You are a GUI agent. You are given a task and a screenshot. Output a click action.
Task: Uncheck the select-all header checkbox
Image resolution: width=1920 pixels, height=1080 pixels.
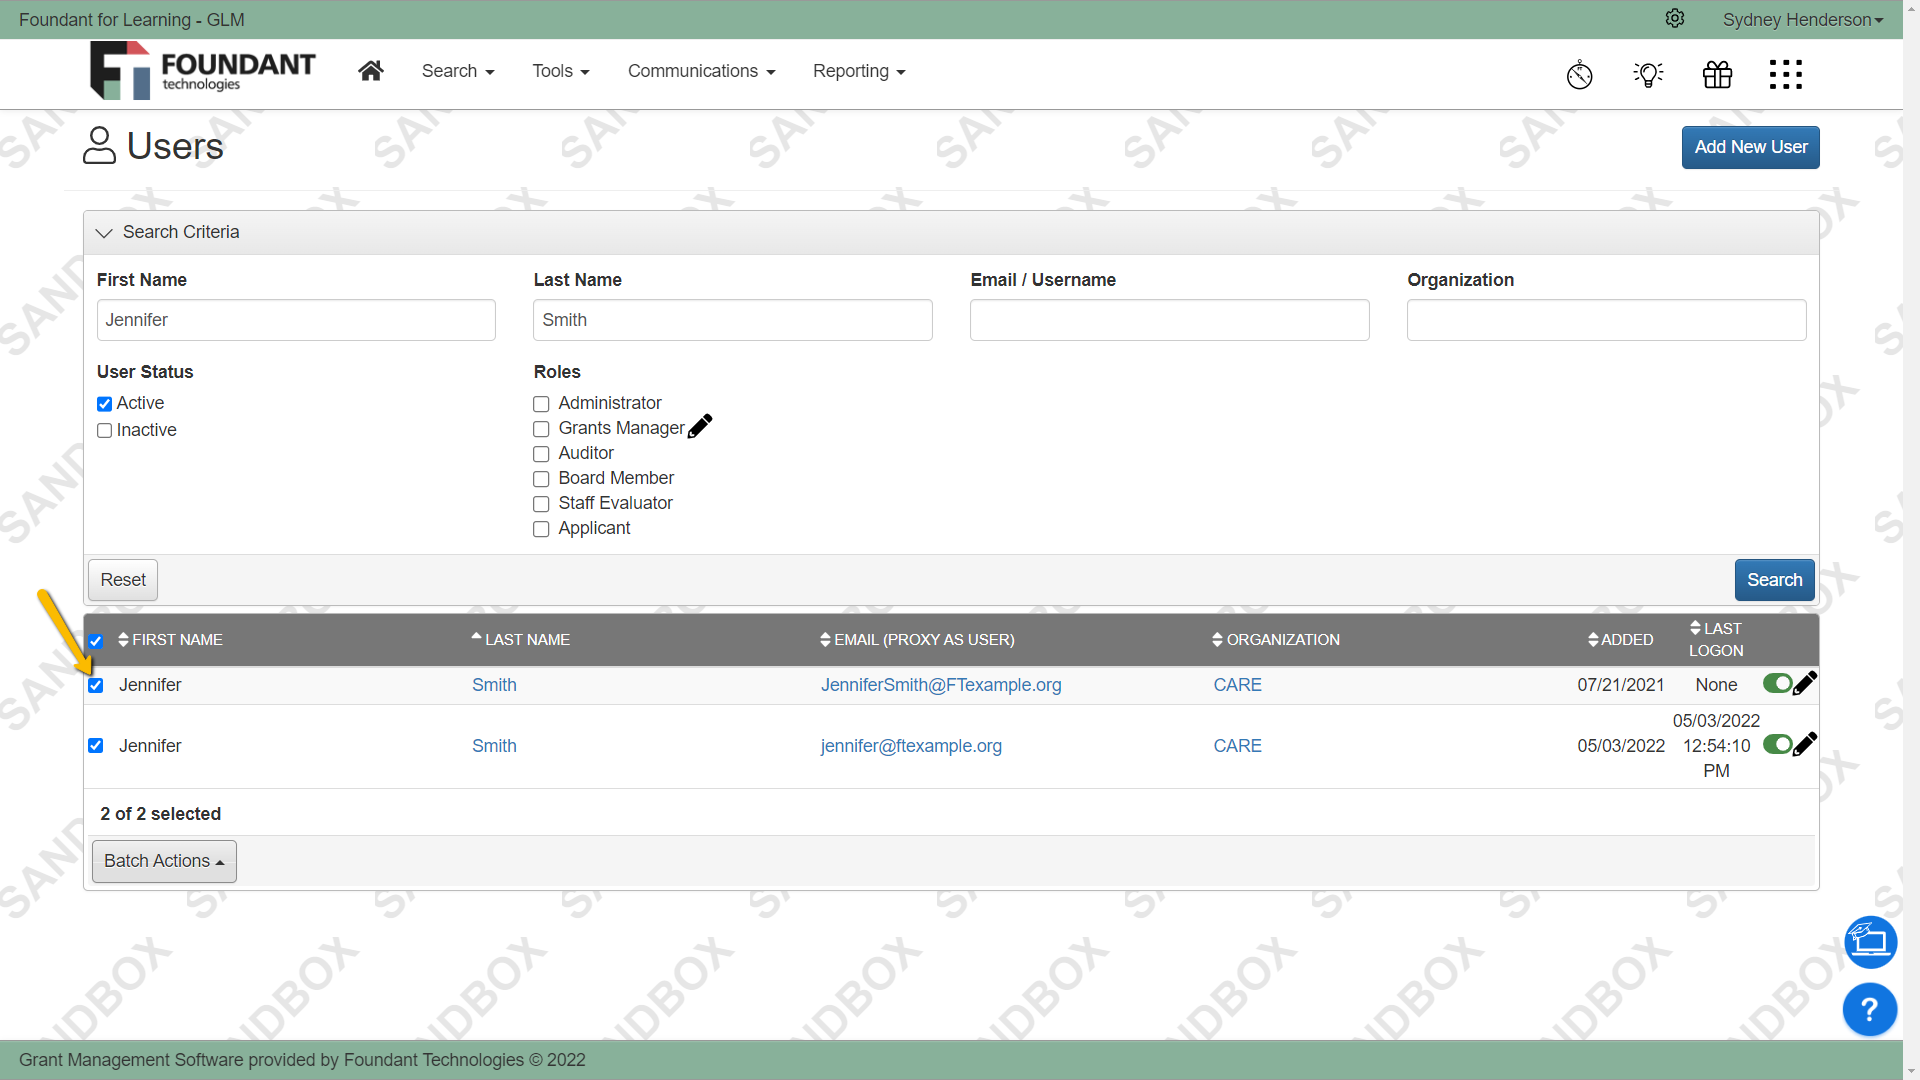(96, 641)
